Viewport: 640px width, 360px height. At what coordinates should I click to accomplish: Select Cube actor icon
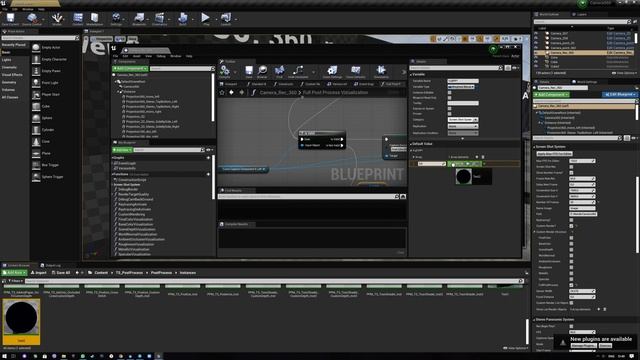point(36,106)
